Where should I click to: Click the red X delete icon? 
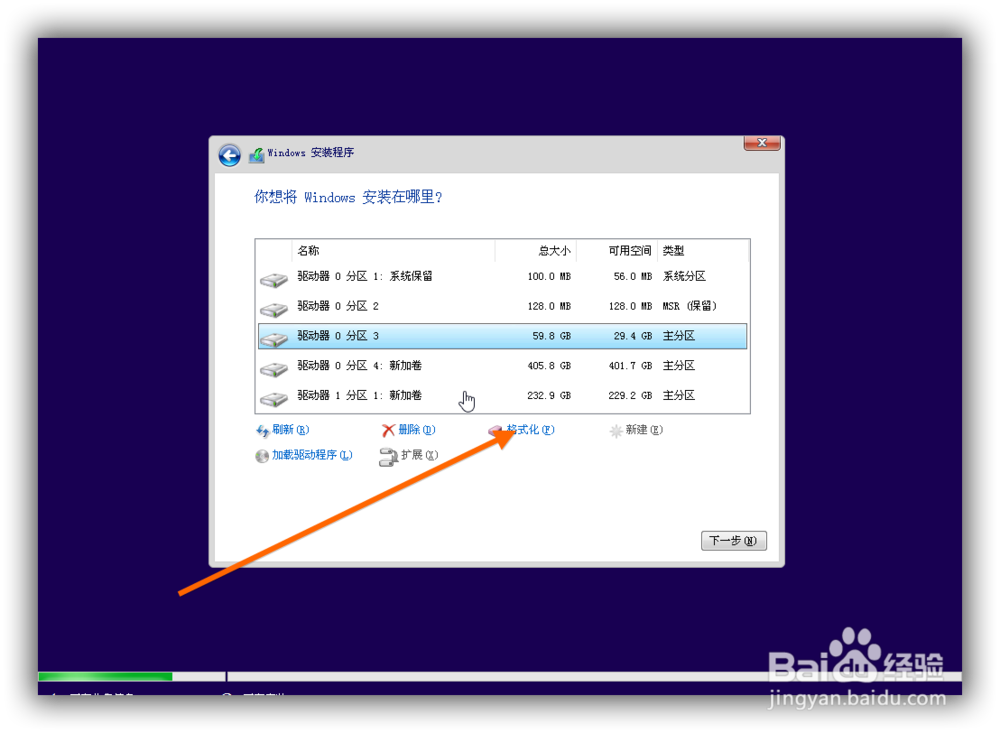click(x=388, y=431)
